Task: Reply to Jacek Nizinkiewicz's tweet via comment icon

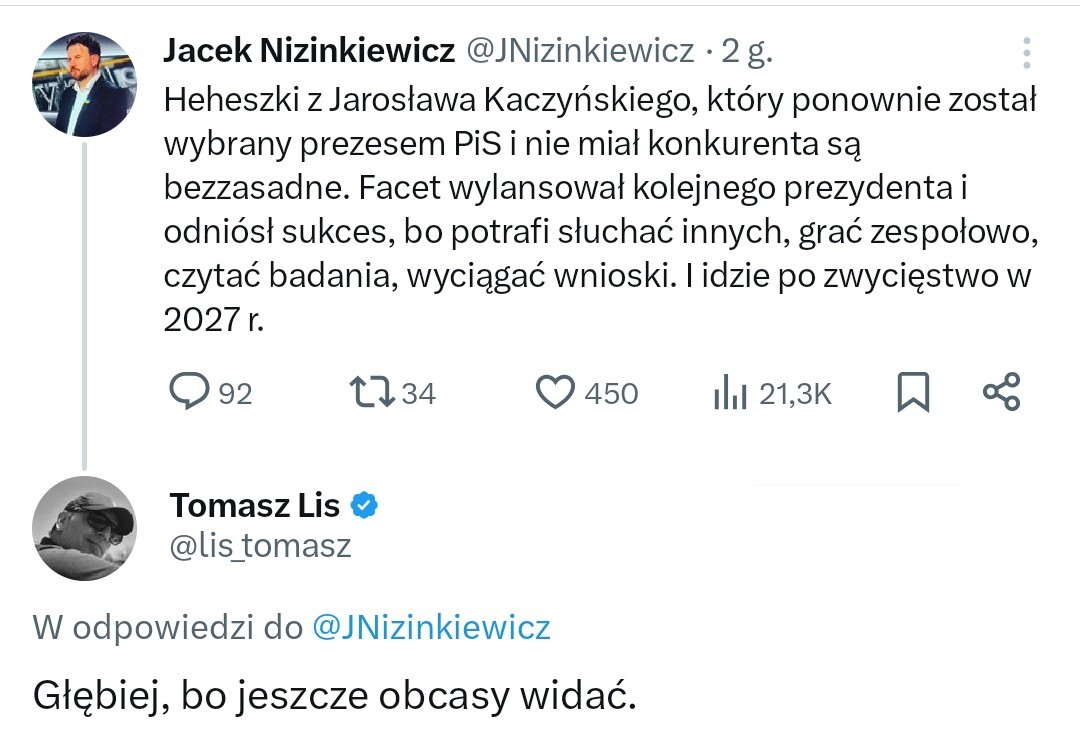Action: 188,392
